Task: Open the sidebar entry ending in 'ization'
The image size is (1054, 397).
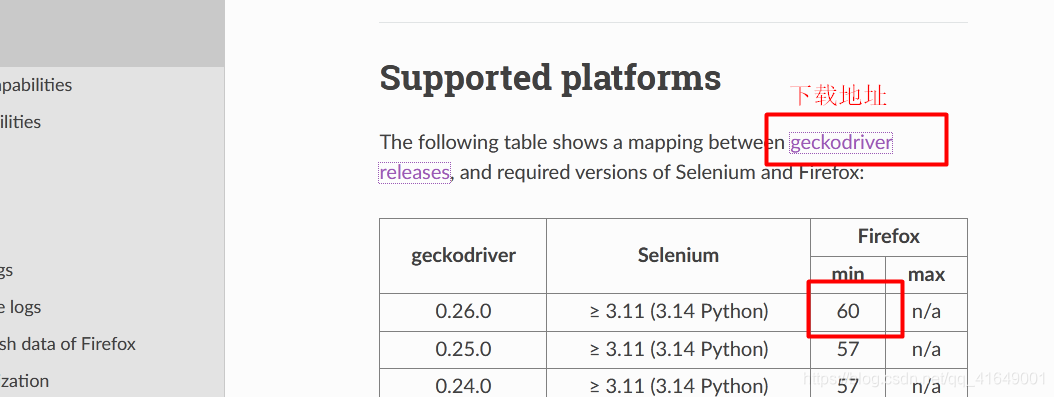Action: (24, 381)
